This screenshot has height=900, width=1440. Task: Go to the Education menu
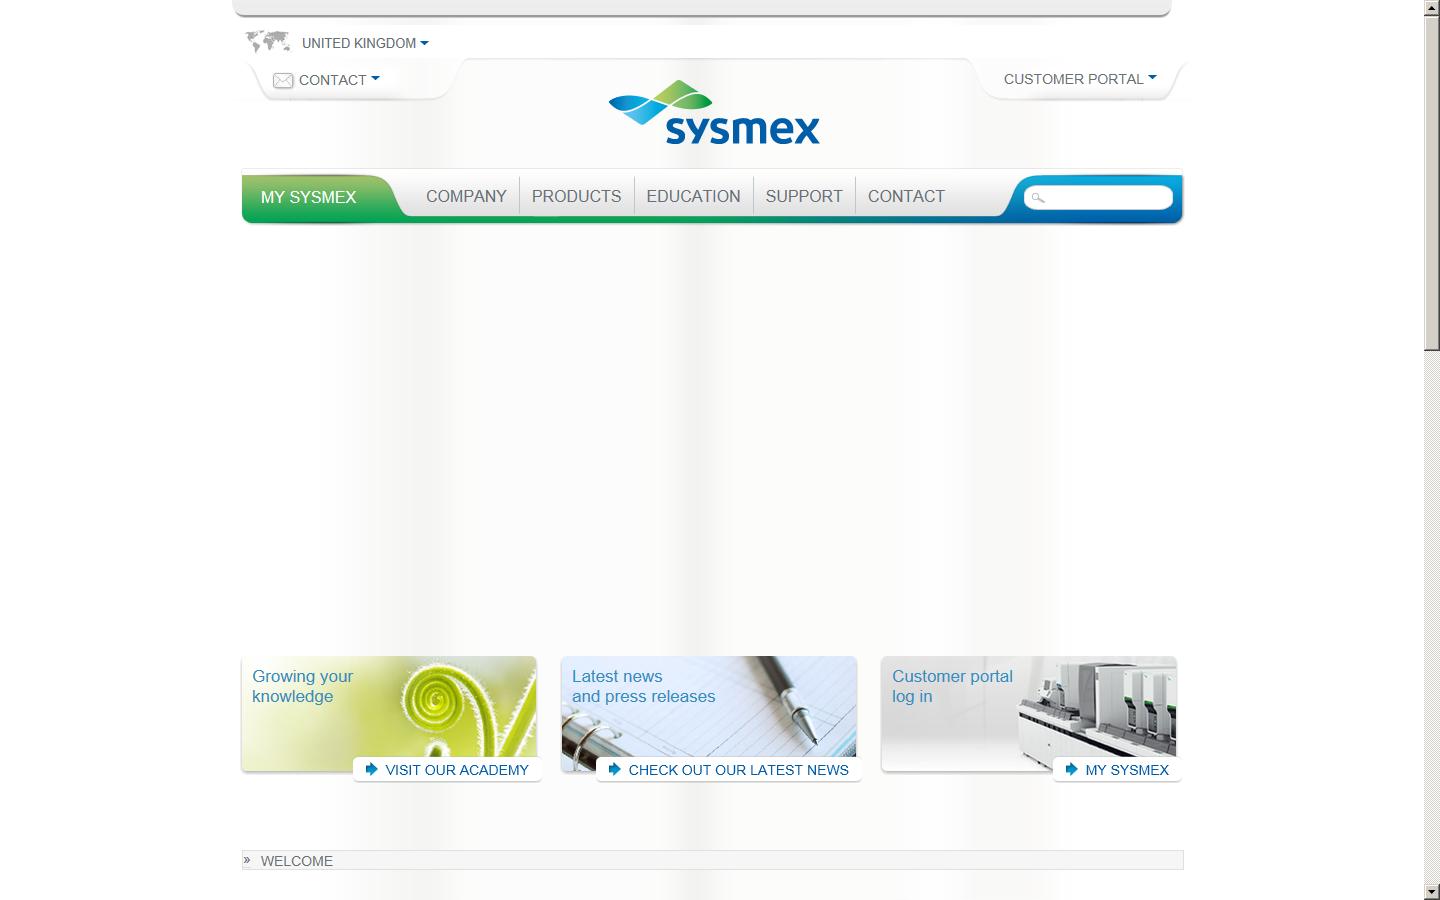coord(693,196)
